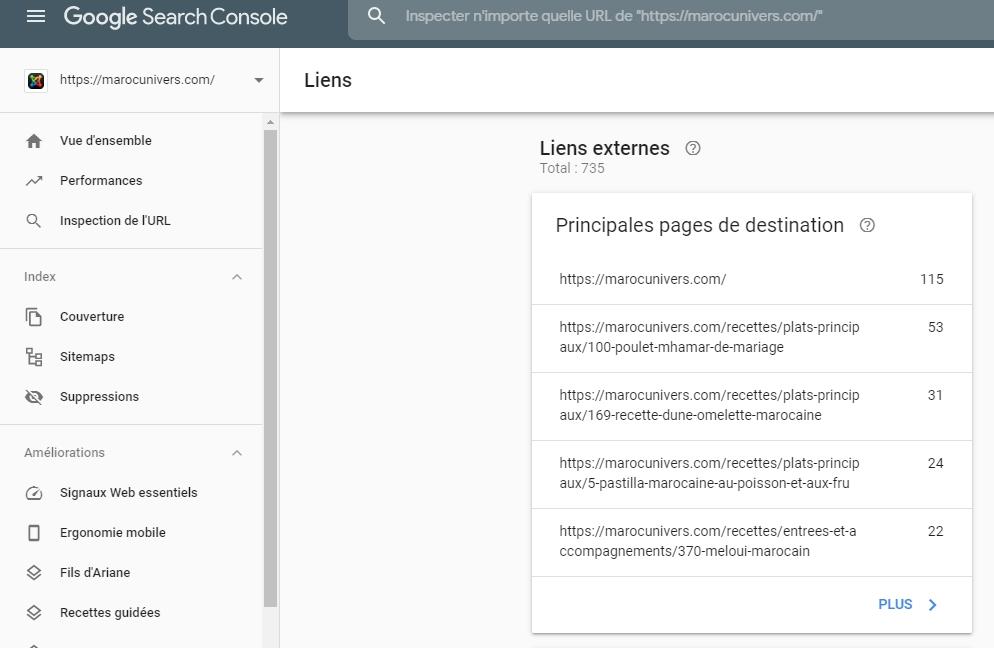
Task: Select the Vue d'ensemble home icon
Action: pyautogui.click(x=33, y=140)
